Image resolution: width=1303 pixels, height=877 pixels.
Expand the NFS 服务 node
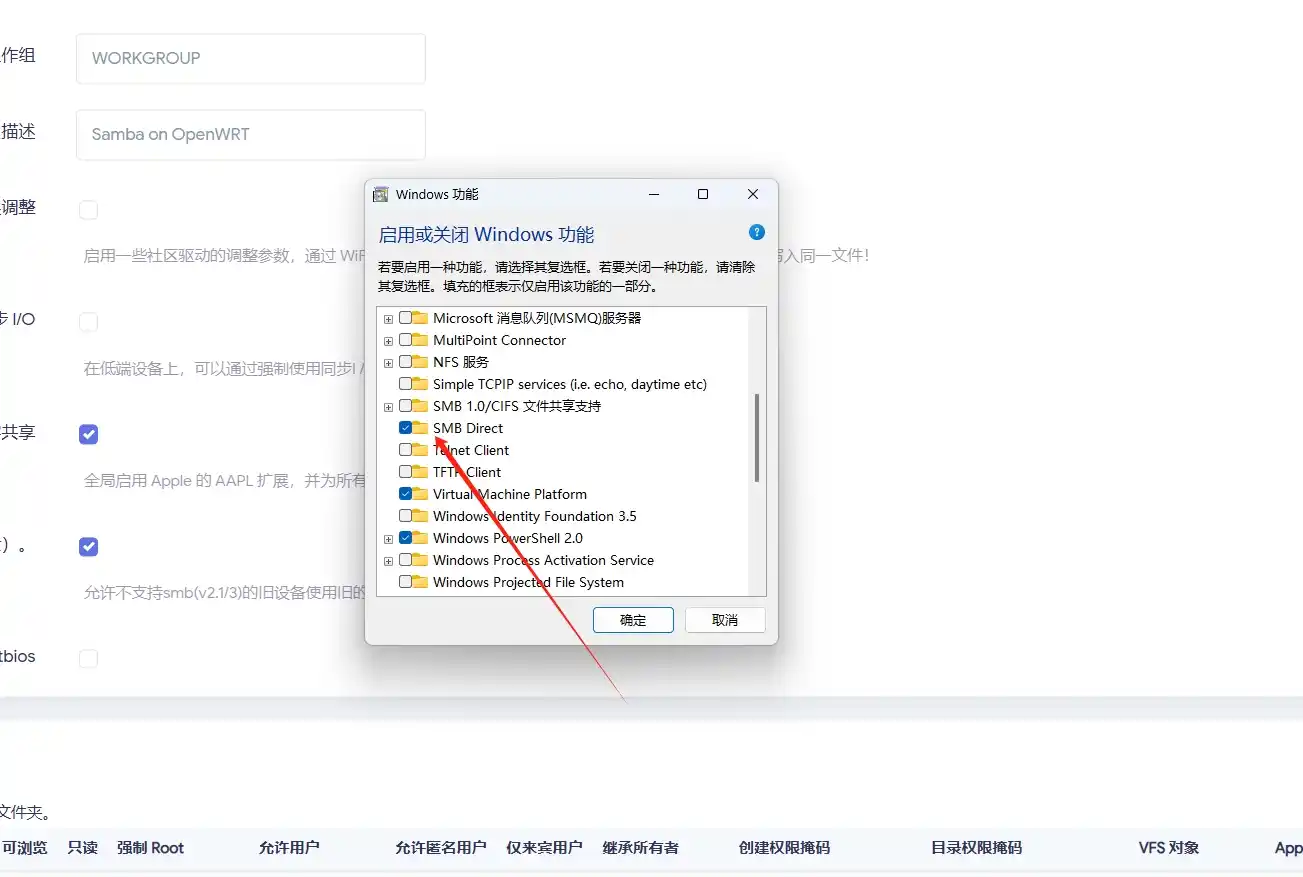click(388, 363)
